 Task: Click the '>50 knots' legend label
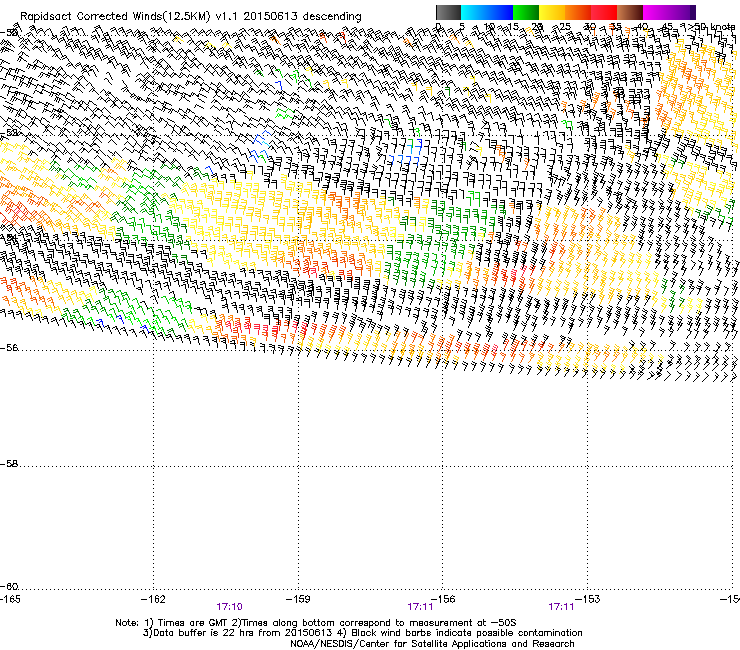[711, 27]
